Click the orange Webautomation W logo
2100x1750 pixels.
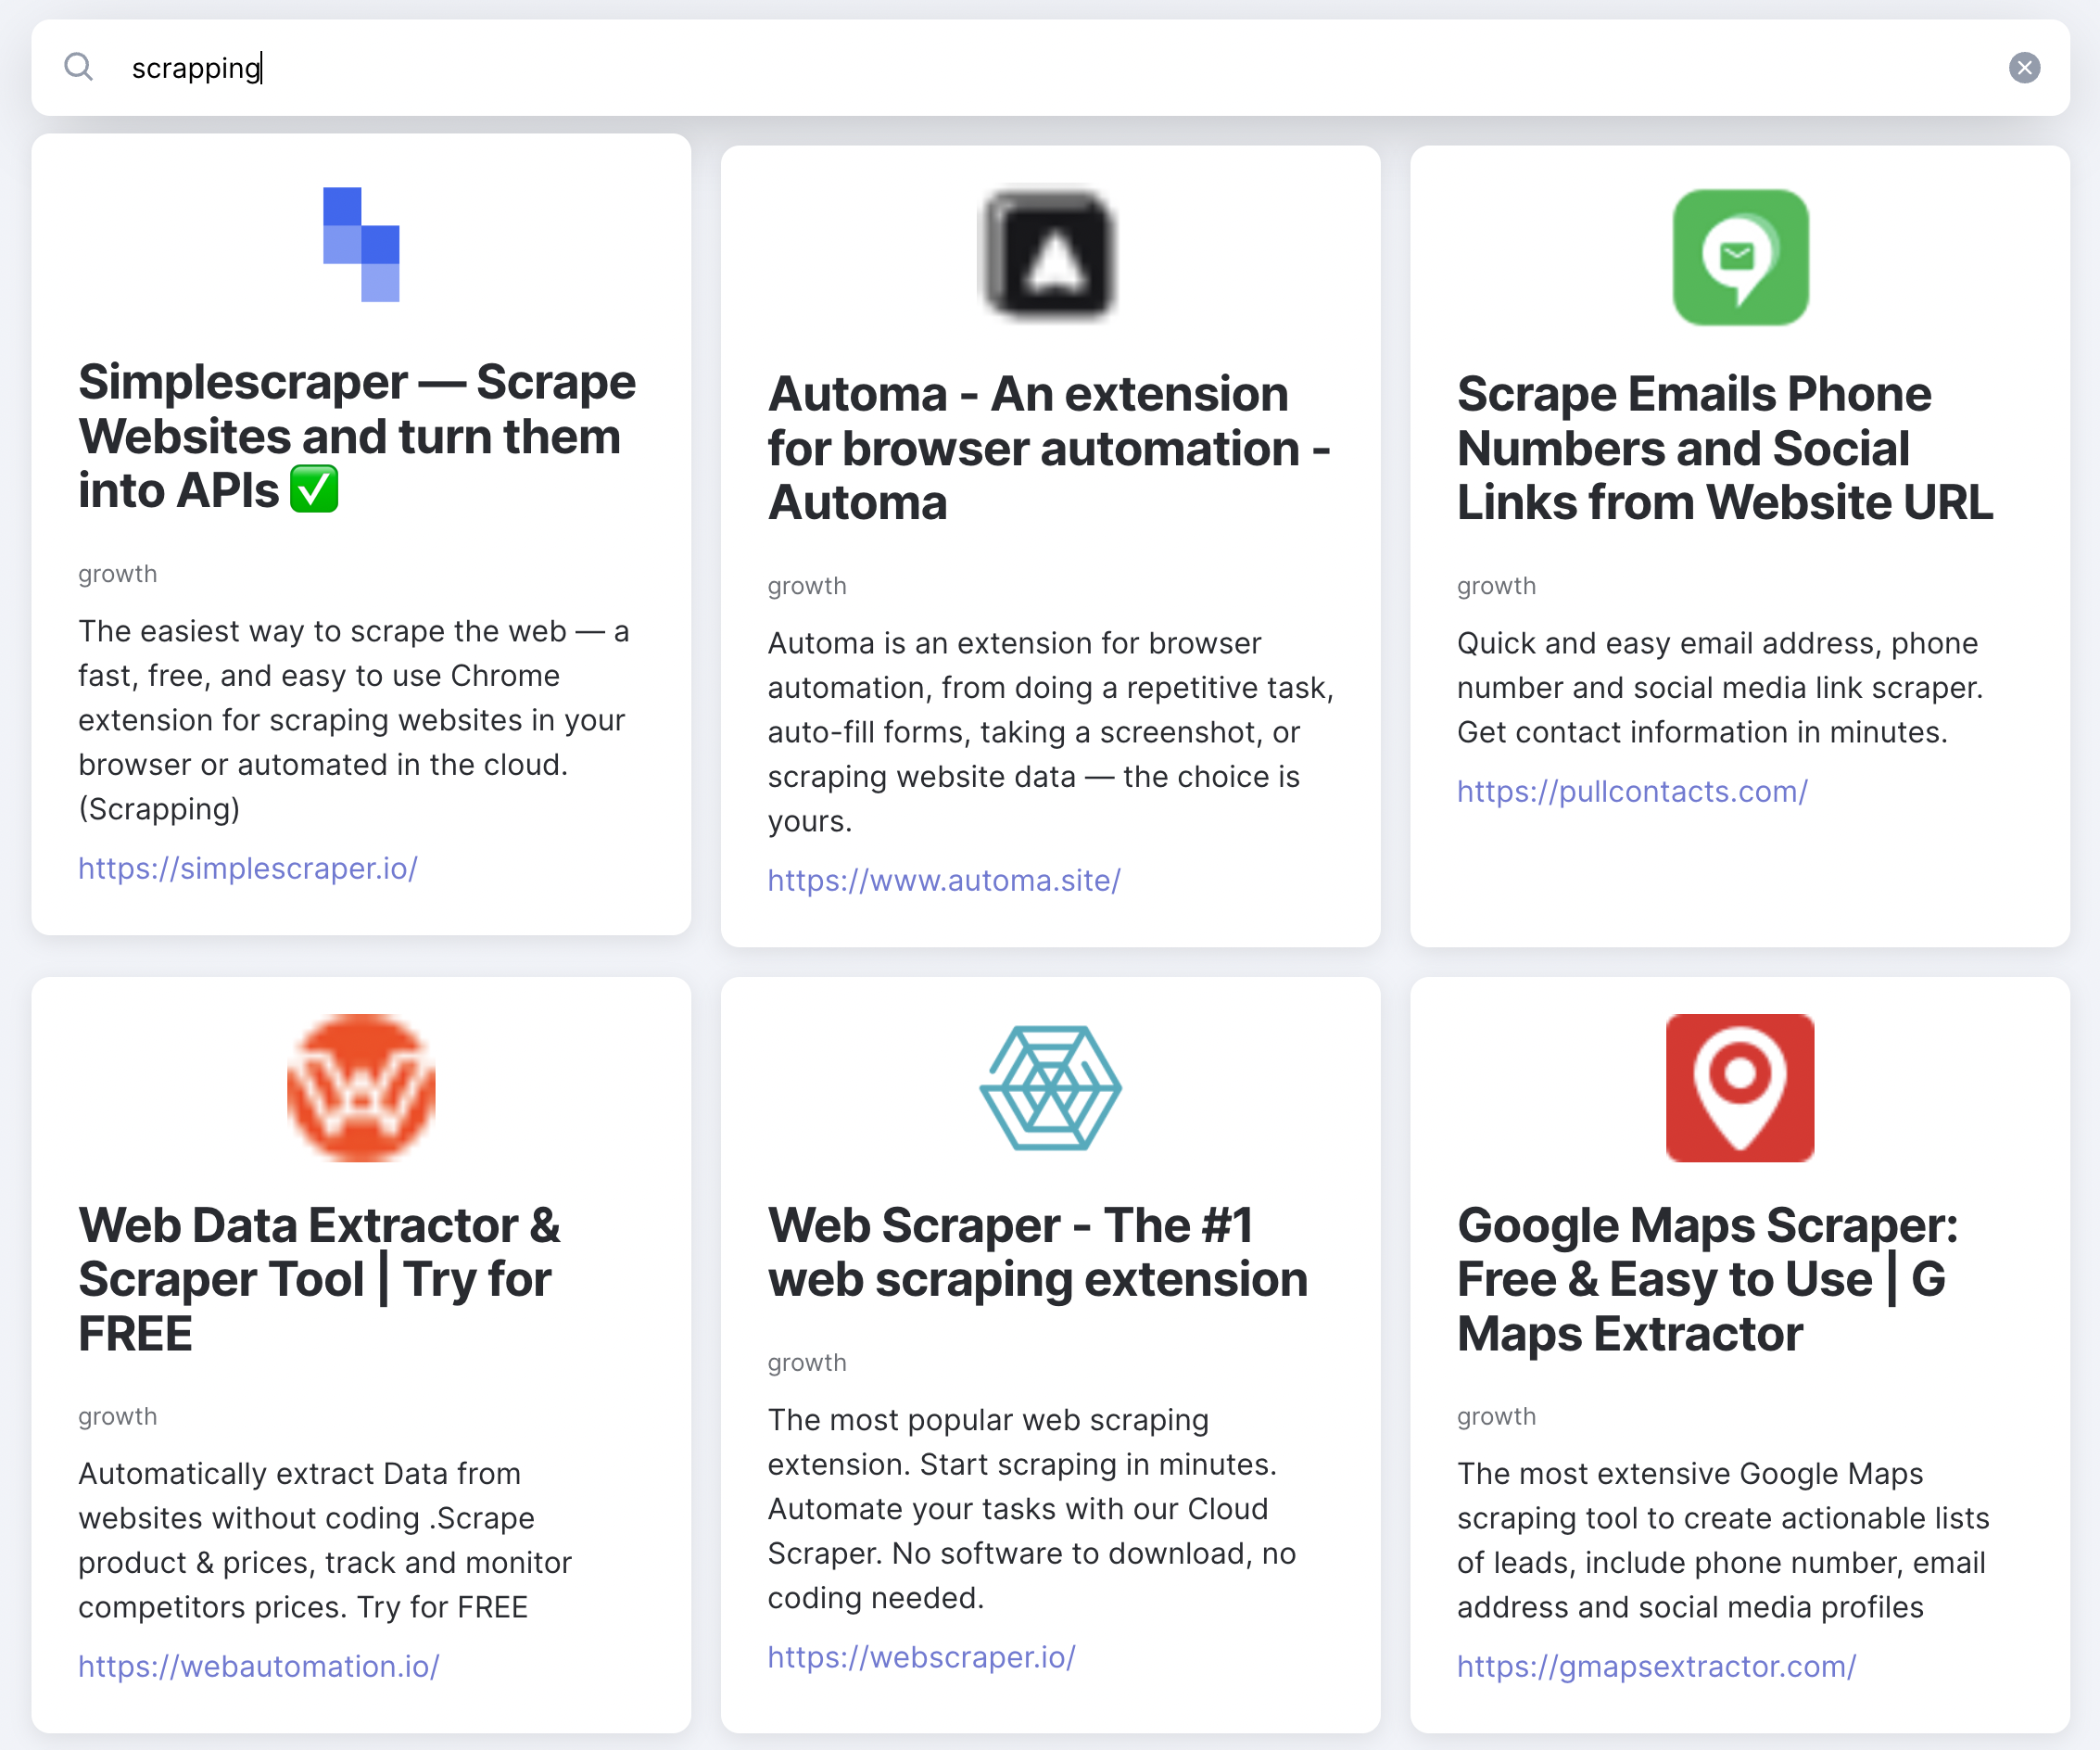pyautogui.click(x=361, y=1088)
